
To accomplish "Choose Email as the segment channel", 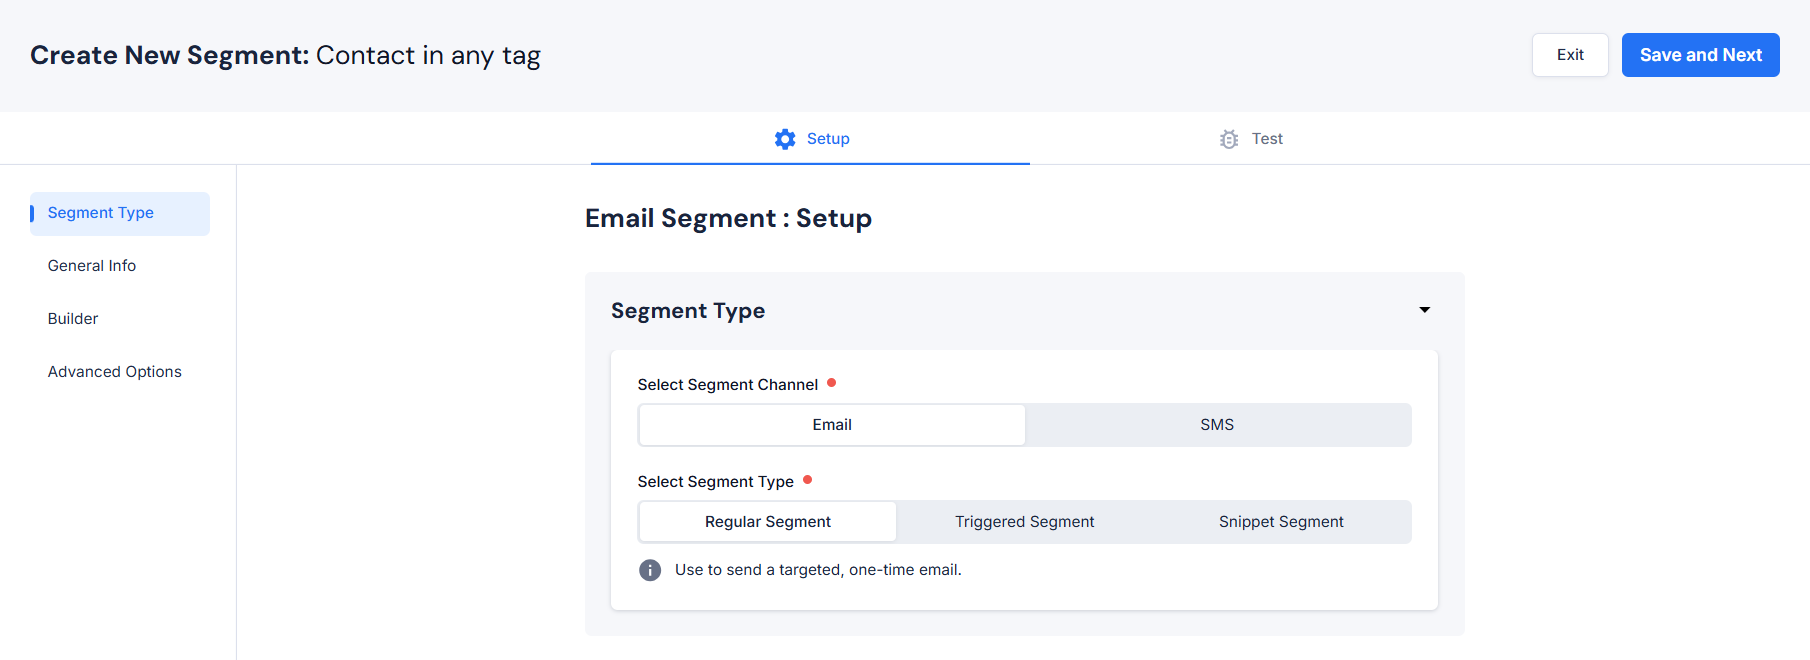I will click(832, 425).
